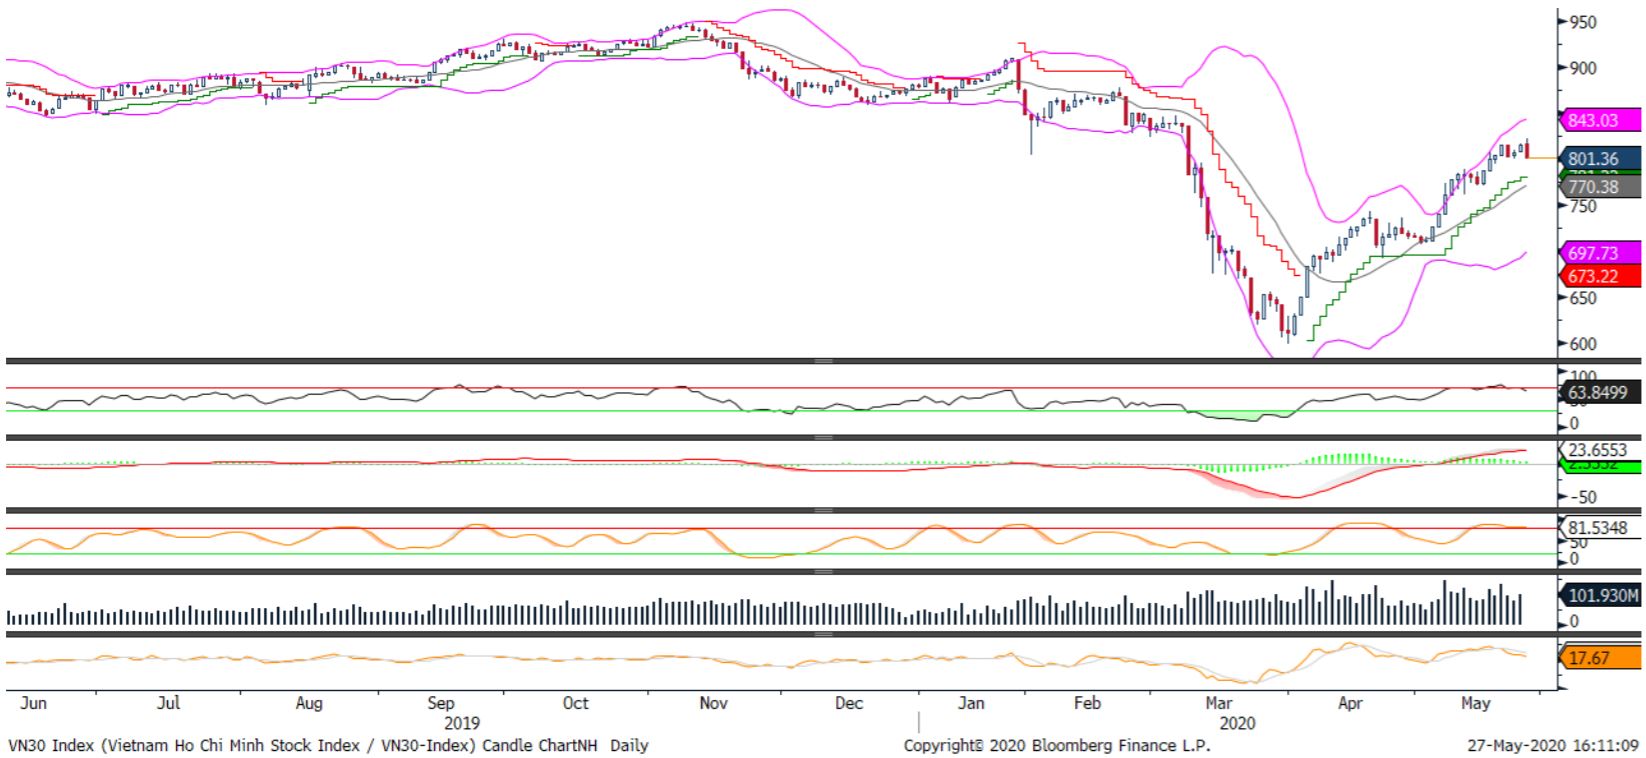1646x758 pixels.
Task: Click the 81.5348 stochastic value label
Action: click(x=1601, y=527)
